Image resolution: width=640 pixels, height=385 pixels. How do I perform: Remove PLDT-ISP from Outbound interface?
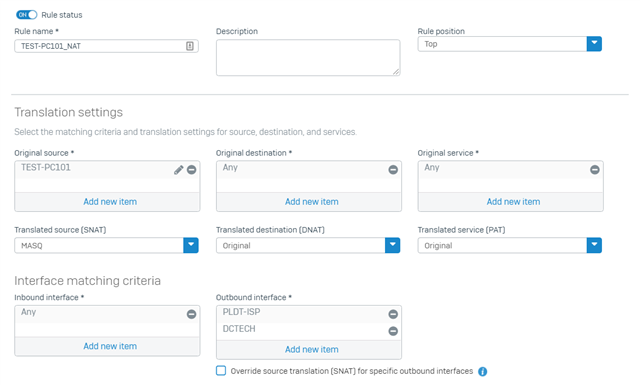393,314
